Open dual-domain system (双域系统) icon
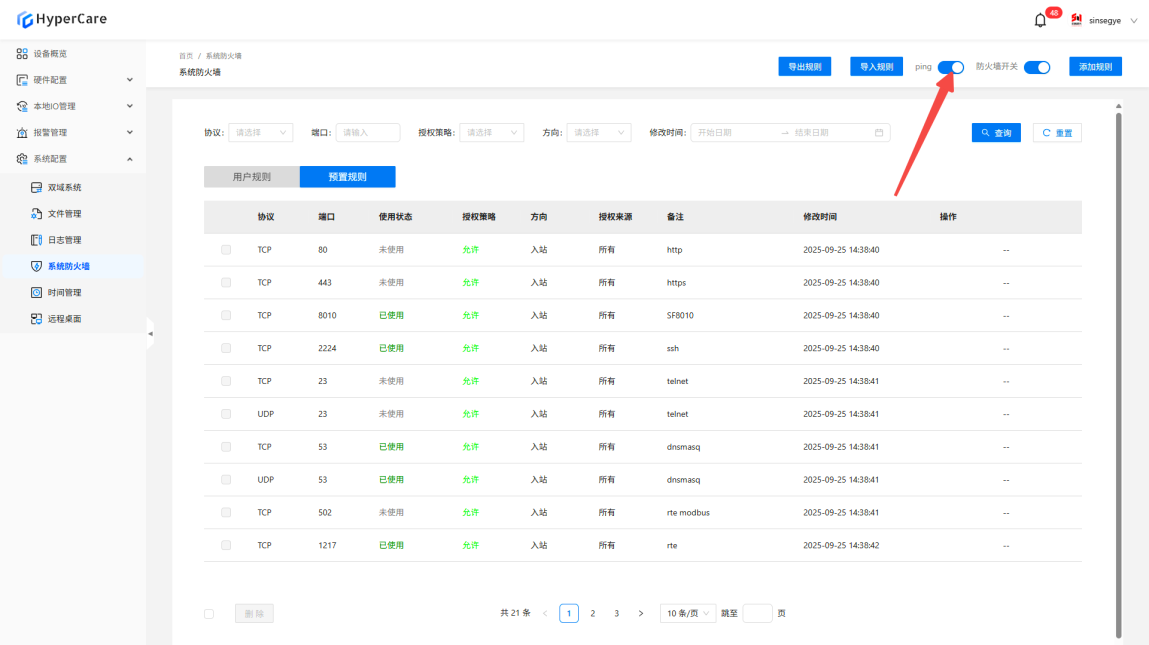 [x=36, y=187]
